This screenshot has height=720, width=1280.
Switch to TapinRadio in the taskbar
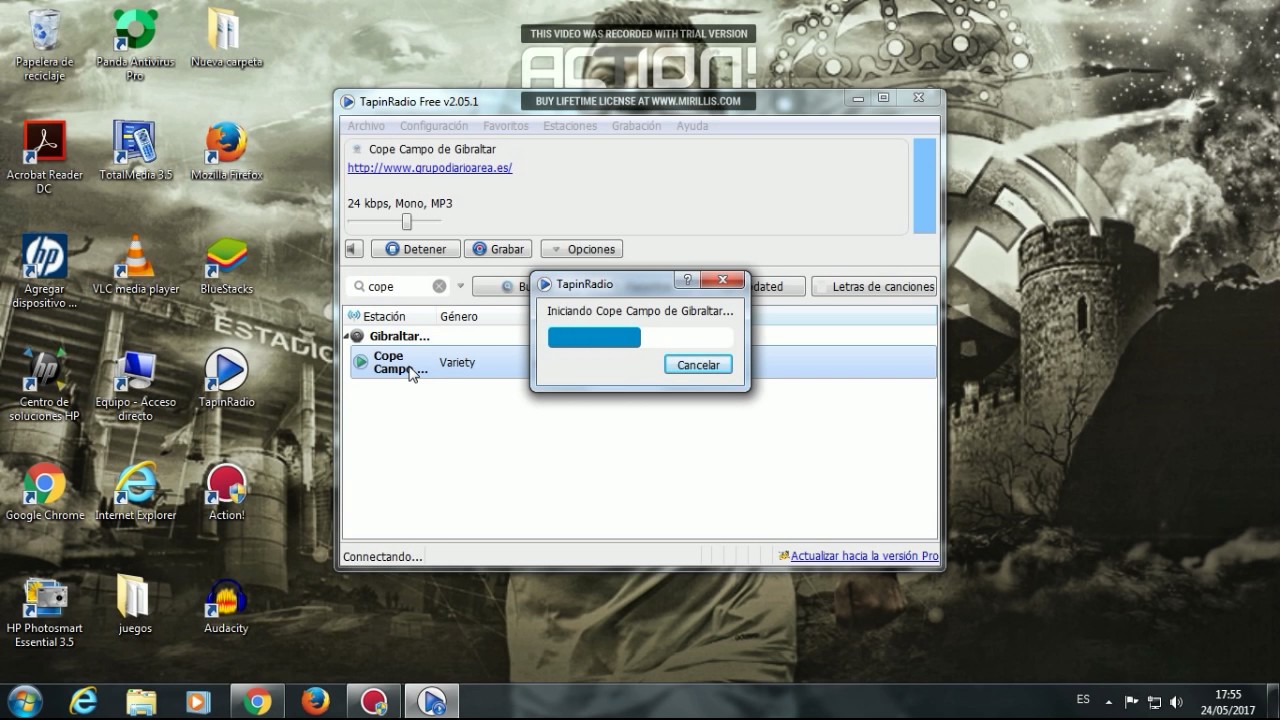432,702
